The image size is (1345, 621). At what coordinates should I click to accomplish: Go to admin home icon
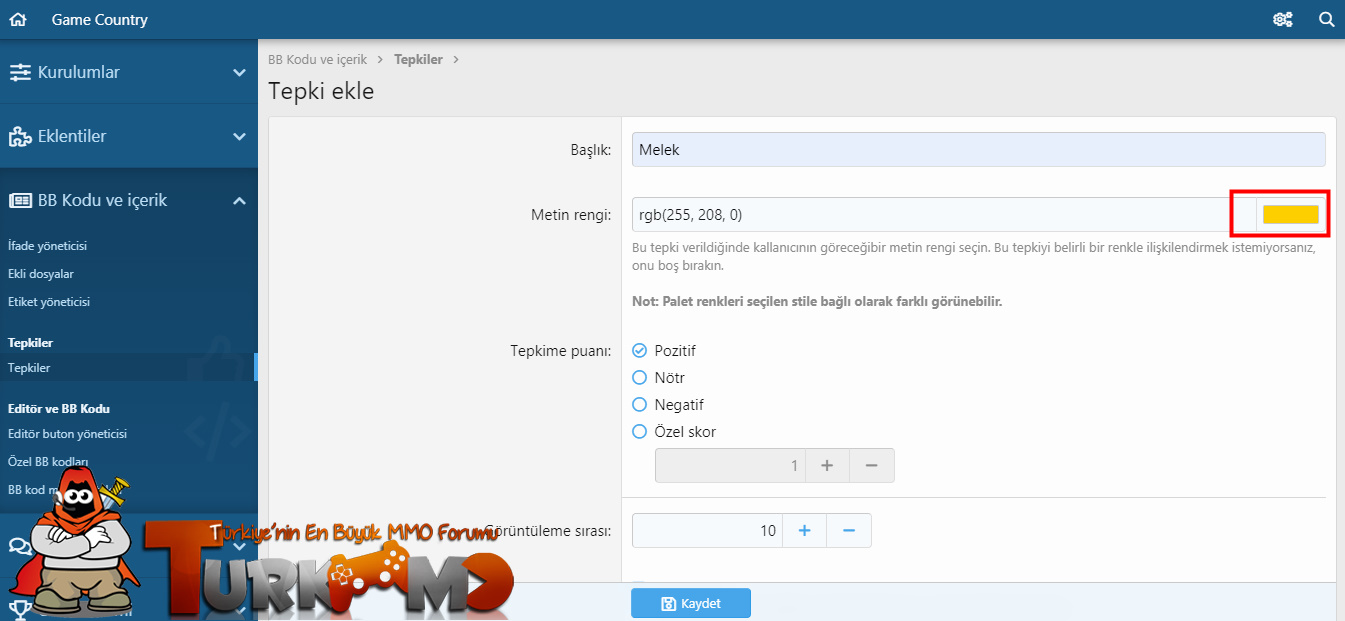(x=17, y=19)
